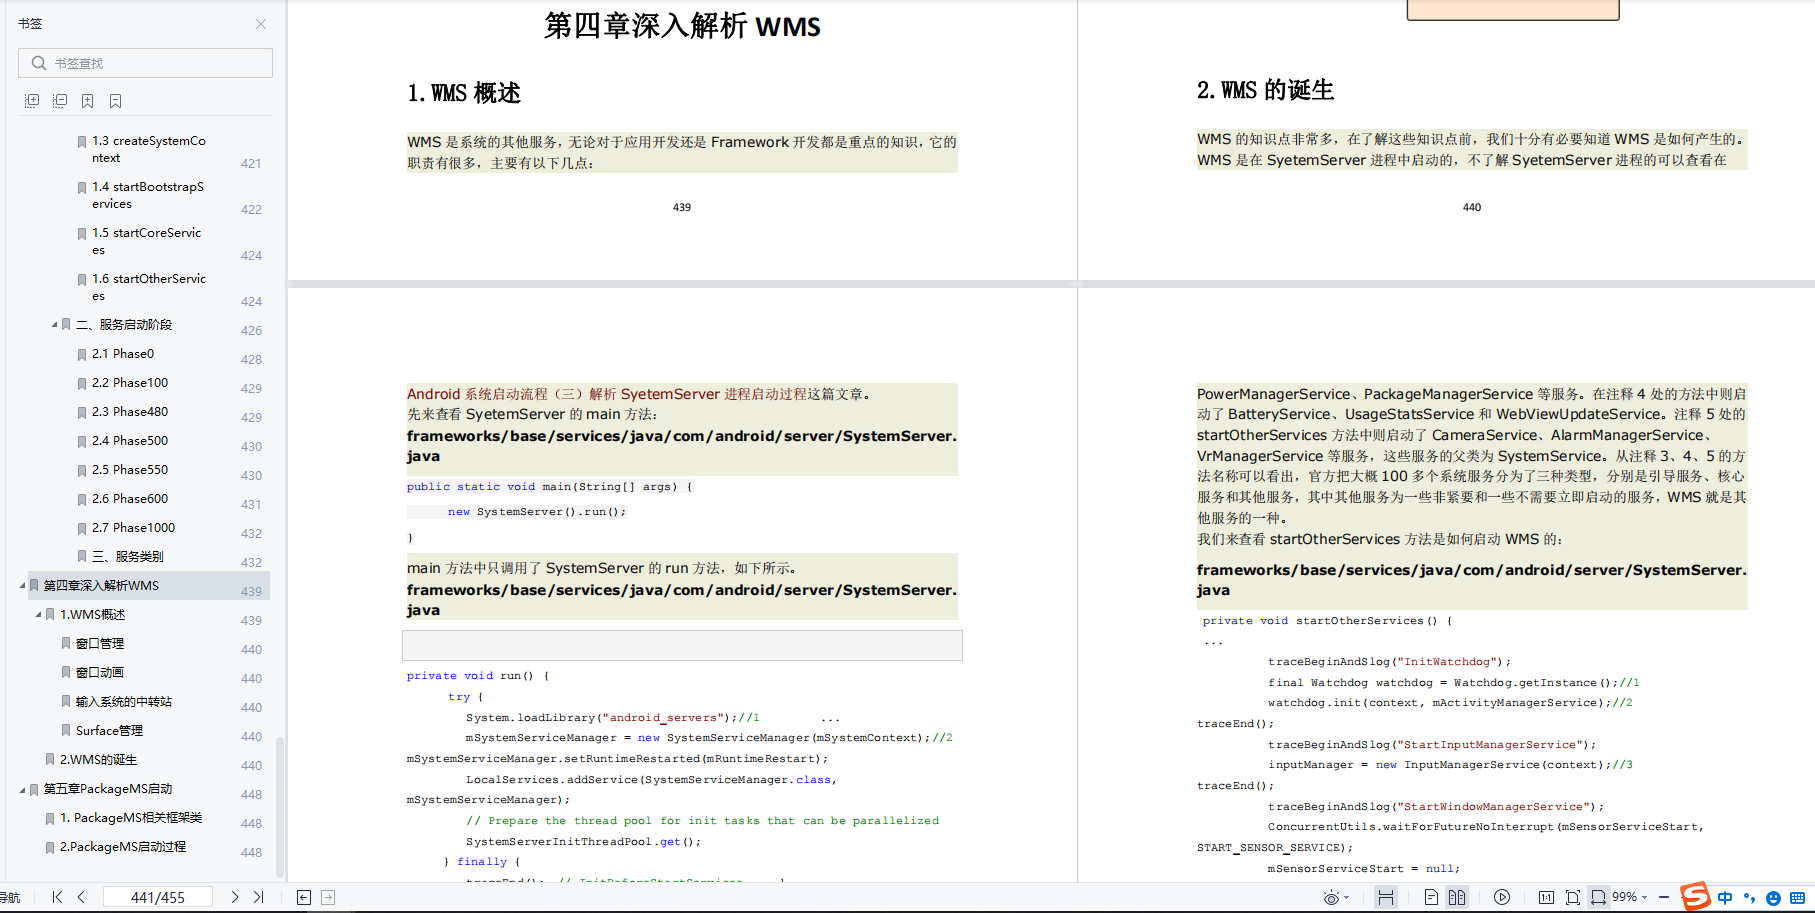Select bookmark Surface管理

coord(109,731)
